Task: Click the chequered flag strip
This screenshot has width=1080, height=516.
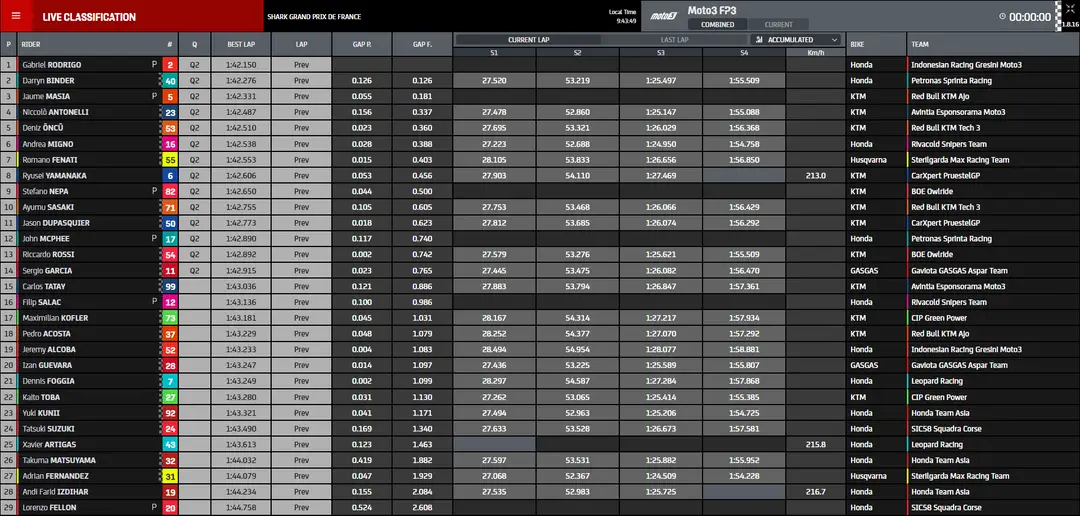Action: point(1058,16)
